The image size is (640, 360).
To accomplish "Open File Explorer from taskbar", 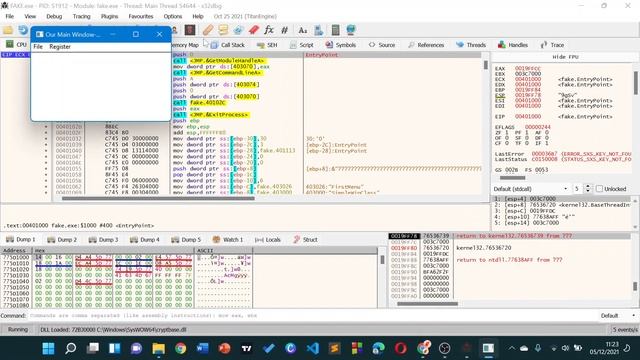I will click(x=158, y=348).
